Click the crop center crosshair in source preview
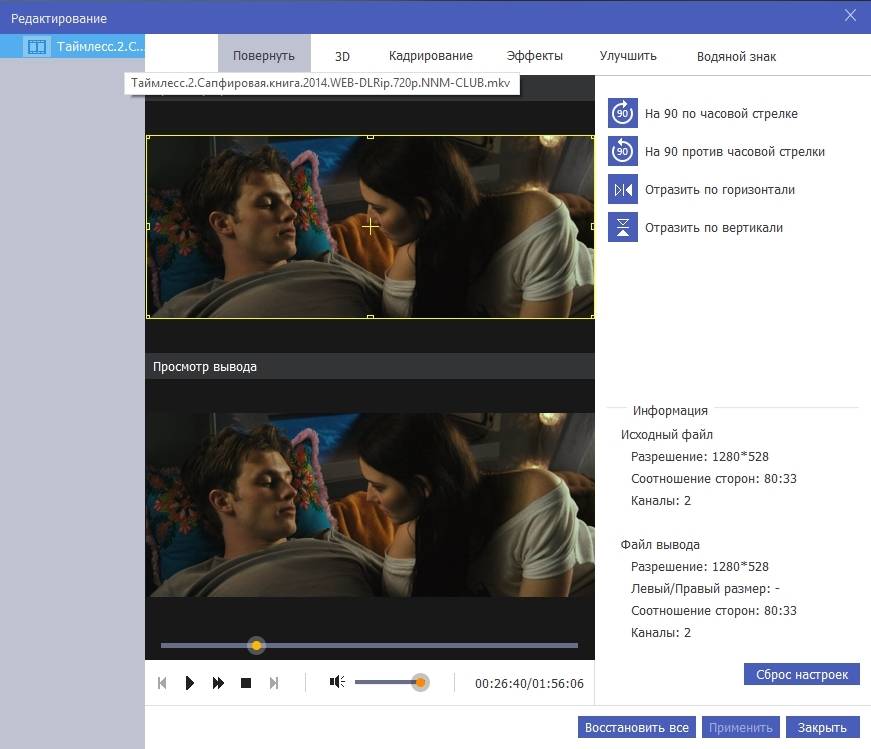The width and height of the screenshot is (871, 749). [x=370, y=226]
